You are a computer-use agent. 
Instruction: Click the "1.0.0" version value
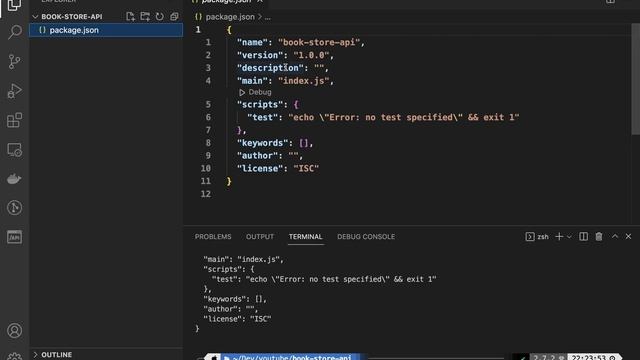[311, 55]
